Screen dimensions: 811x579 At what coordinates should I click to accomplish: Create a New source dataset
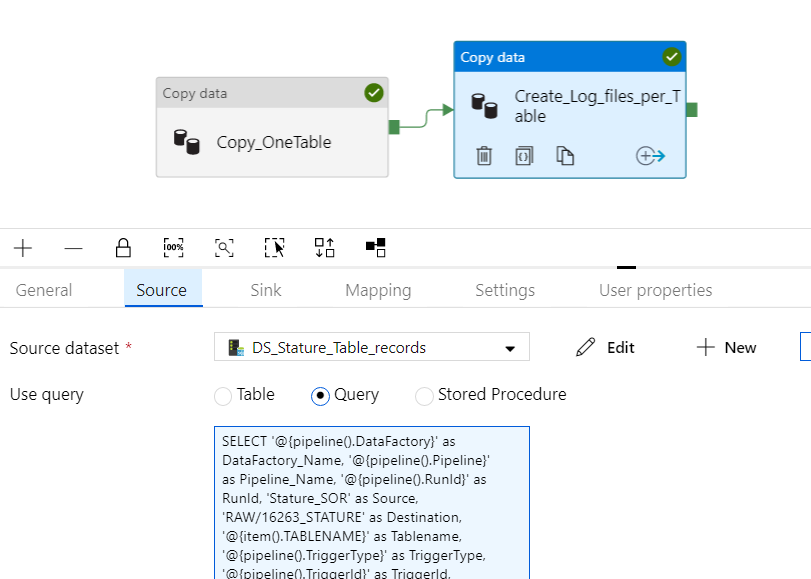[x=725, y=347]
